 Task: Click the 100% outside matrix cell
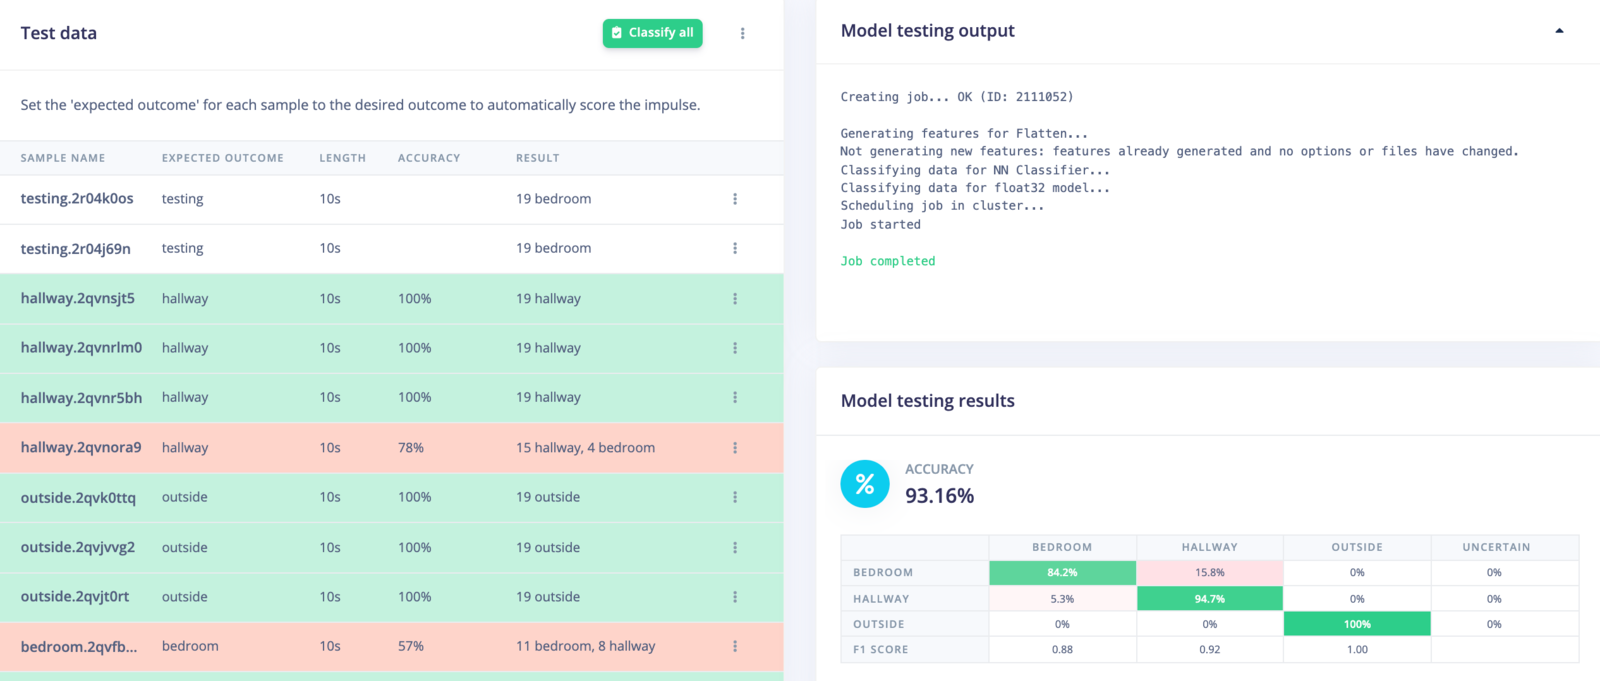(1357, 624)
